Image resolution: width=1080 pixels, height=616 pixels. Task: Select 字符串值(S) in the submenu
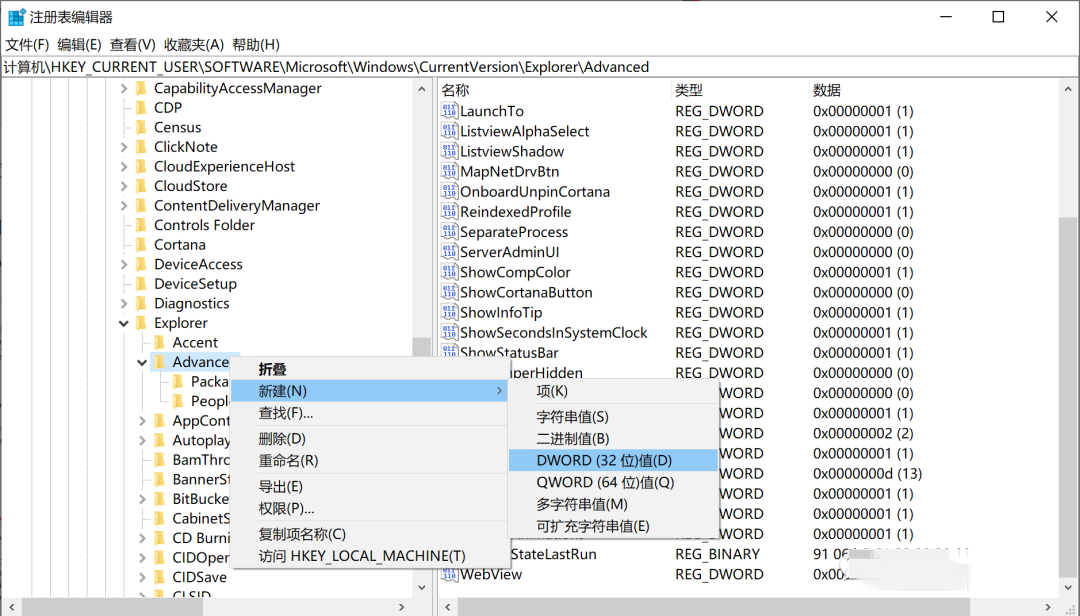coord(613,417)
